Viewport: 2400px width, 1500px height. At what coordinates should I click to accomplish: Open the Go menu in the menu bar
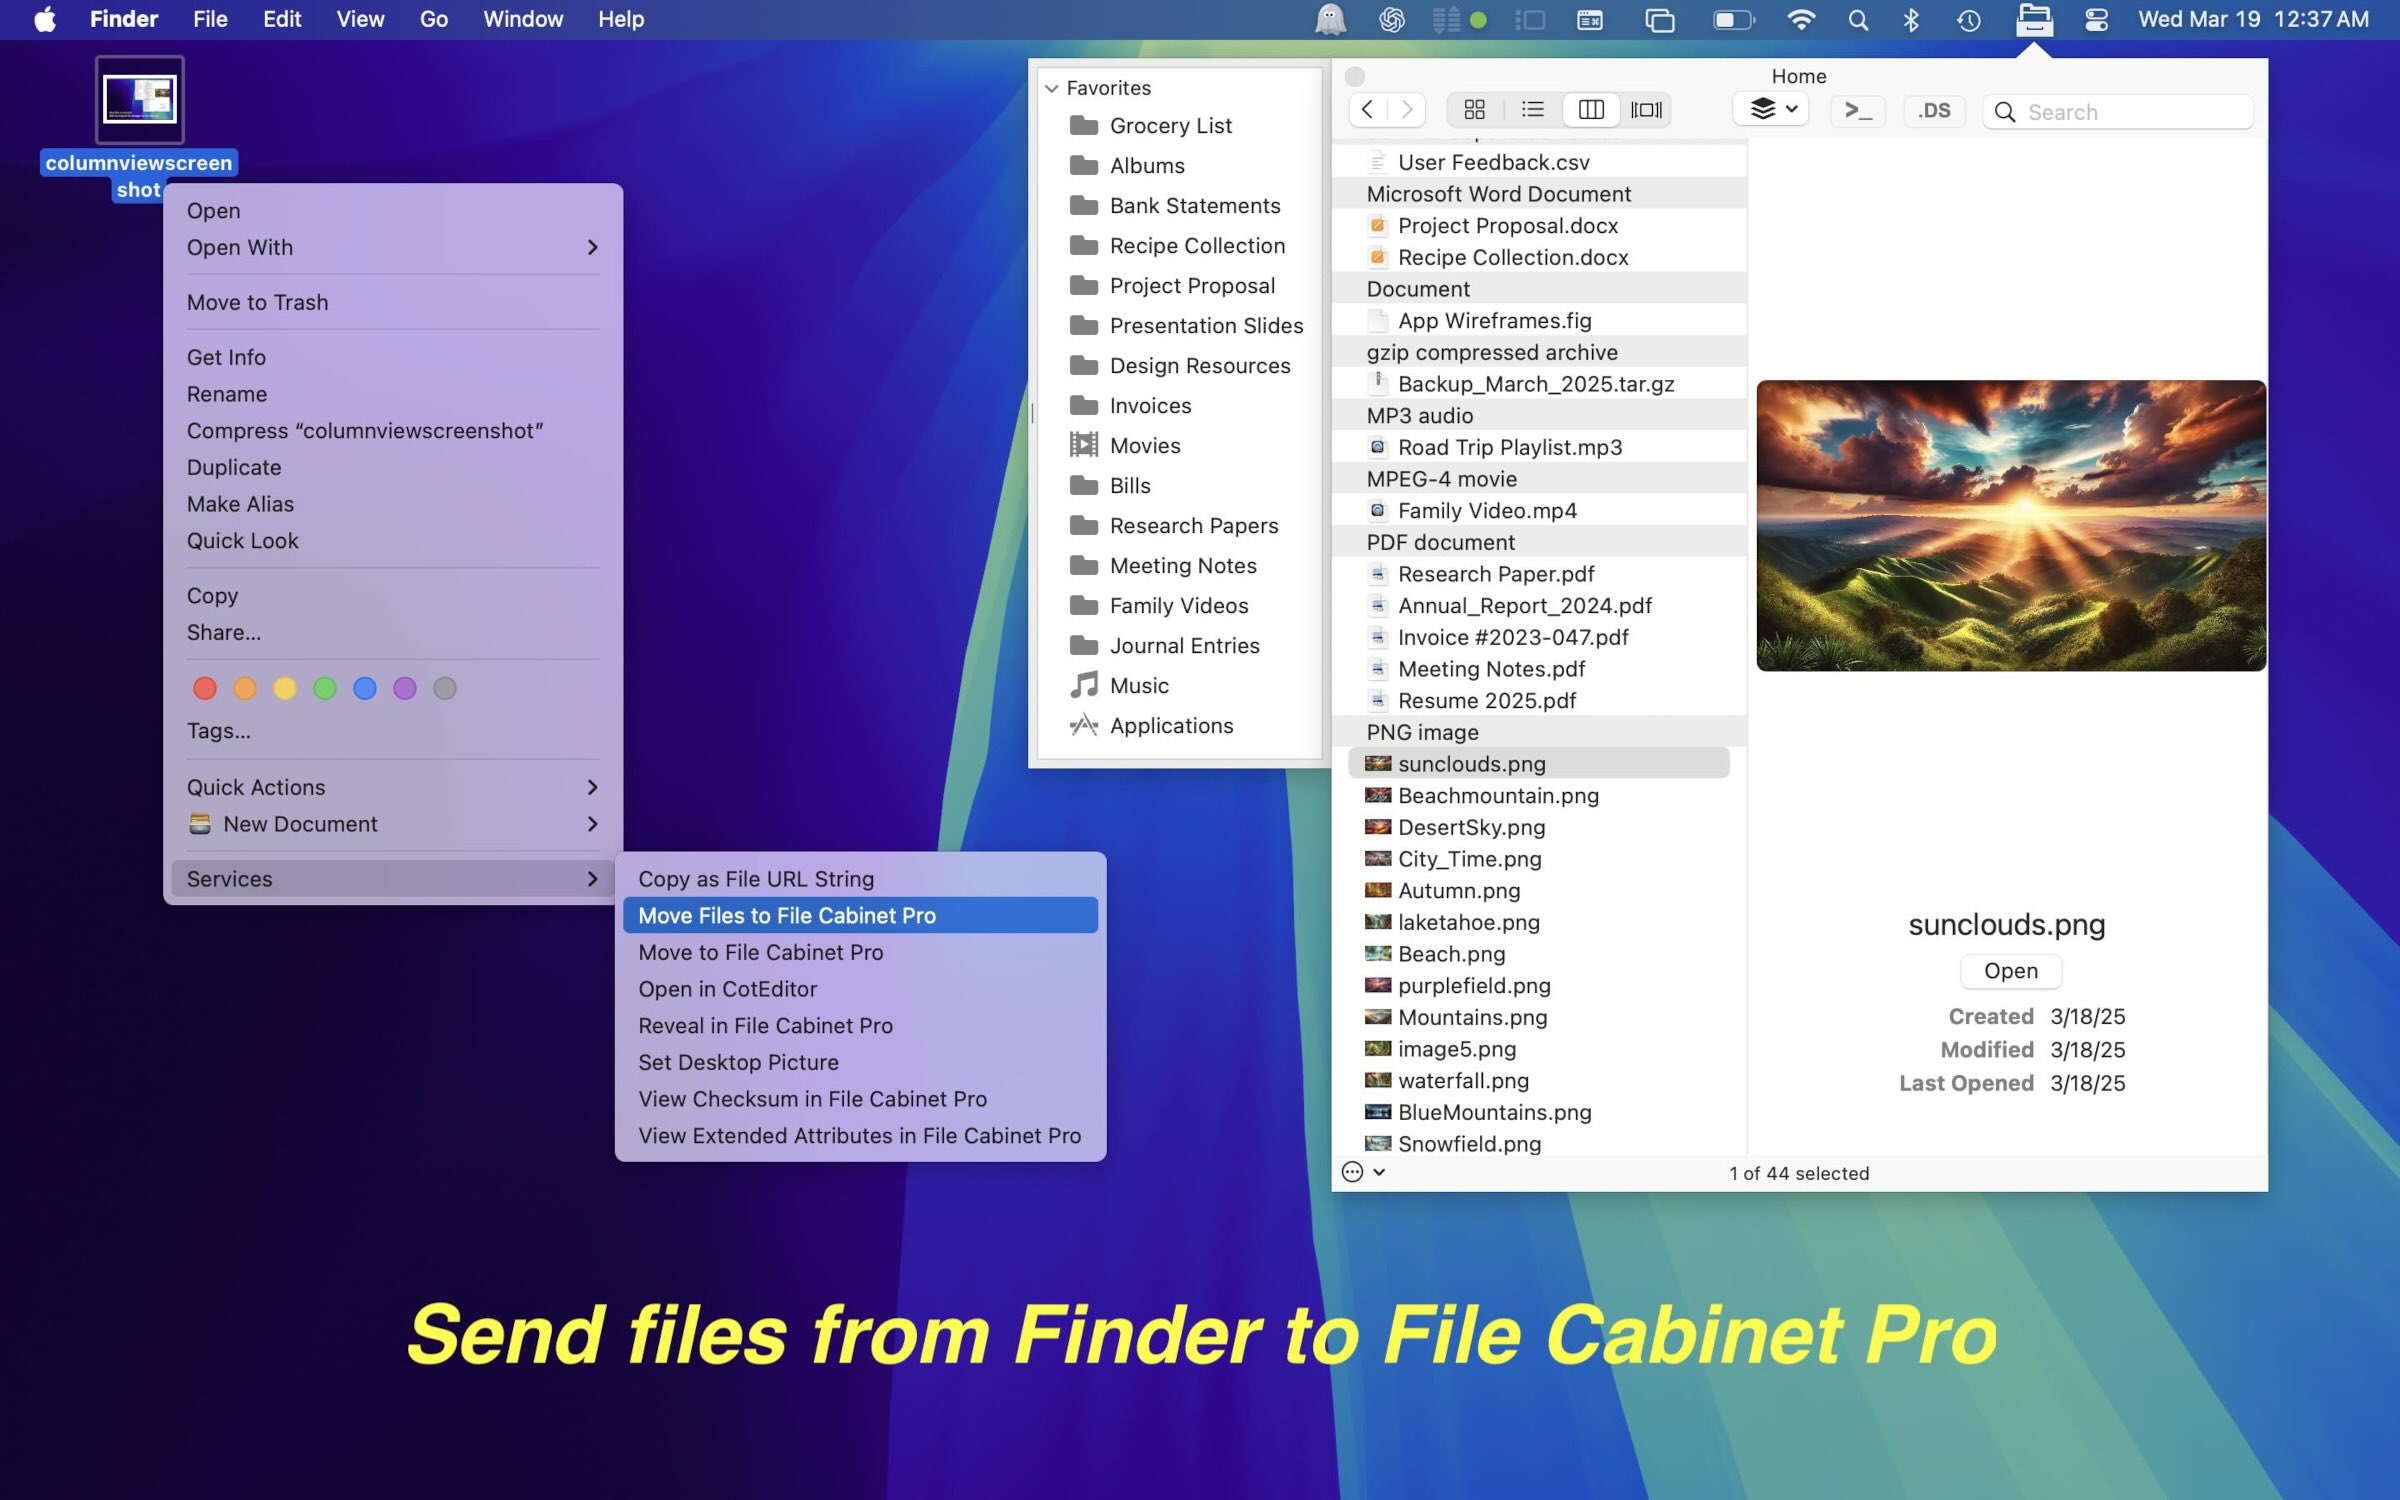[433, 19]
